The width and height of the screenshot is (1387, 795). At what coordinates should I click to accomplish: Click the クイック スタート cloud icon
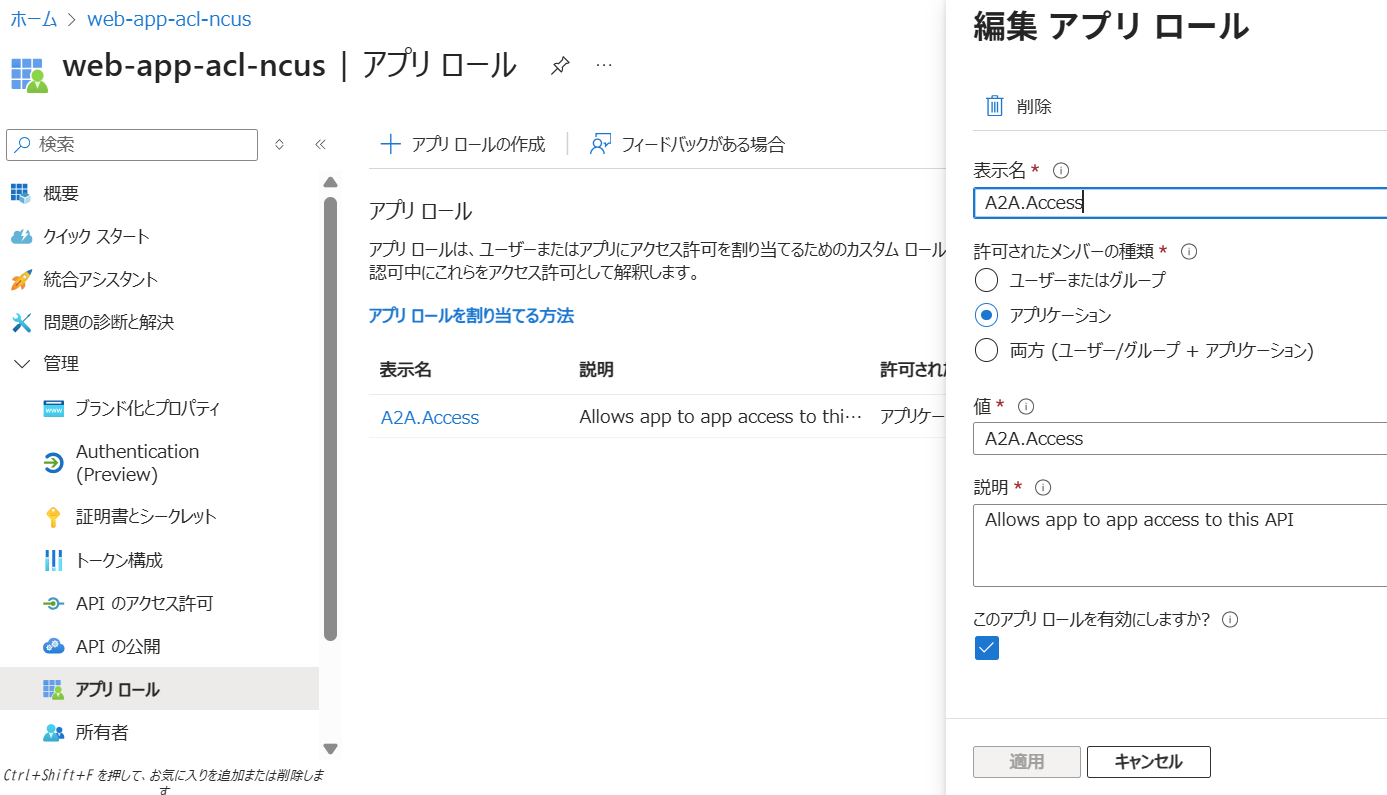(x=22, y=236)
